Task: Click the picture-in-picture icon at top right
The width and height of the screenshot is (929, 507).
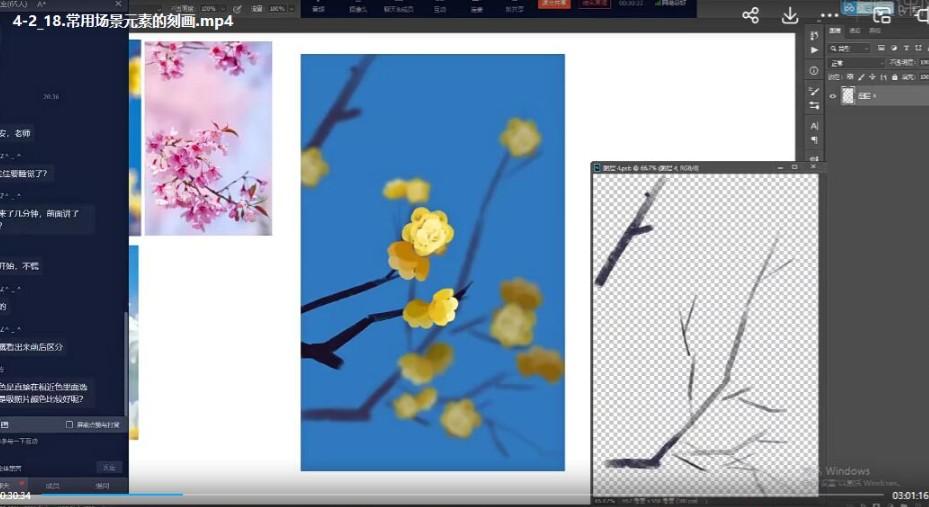Action: 882,15
